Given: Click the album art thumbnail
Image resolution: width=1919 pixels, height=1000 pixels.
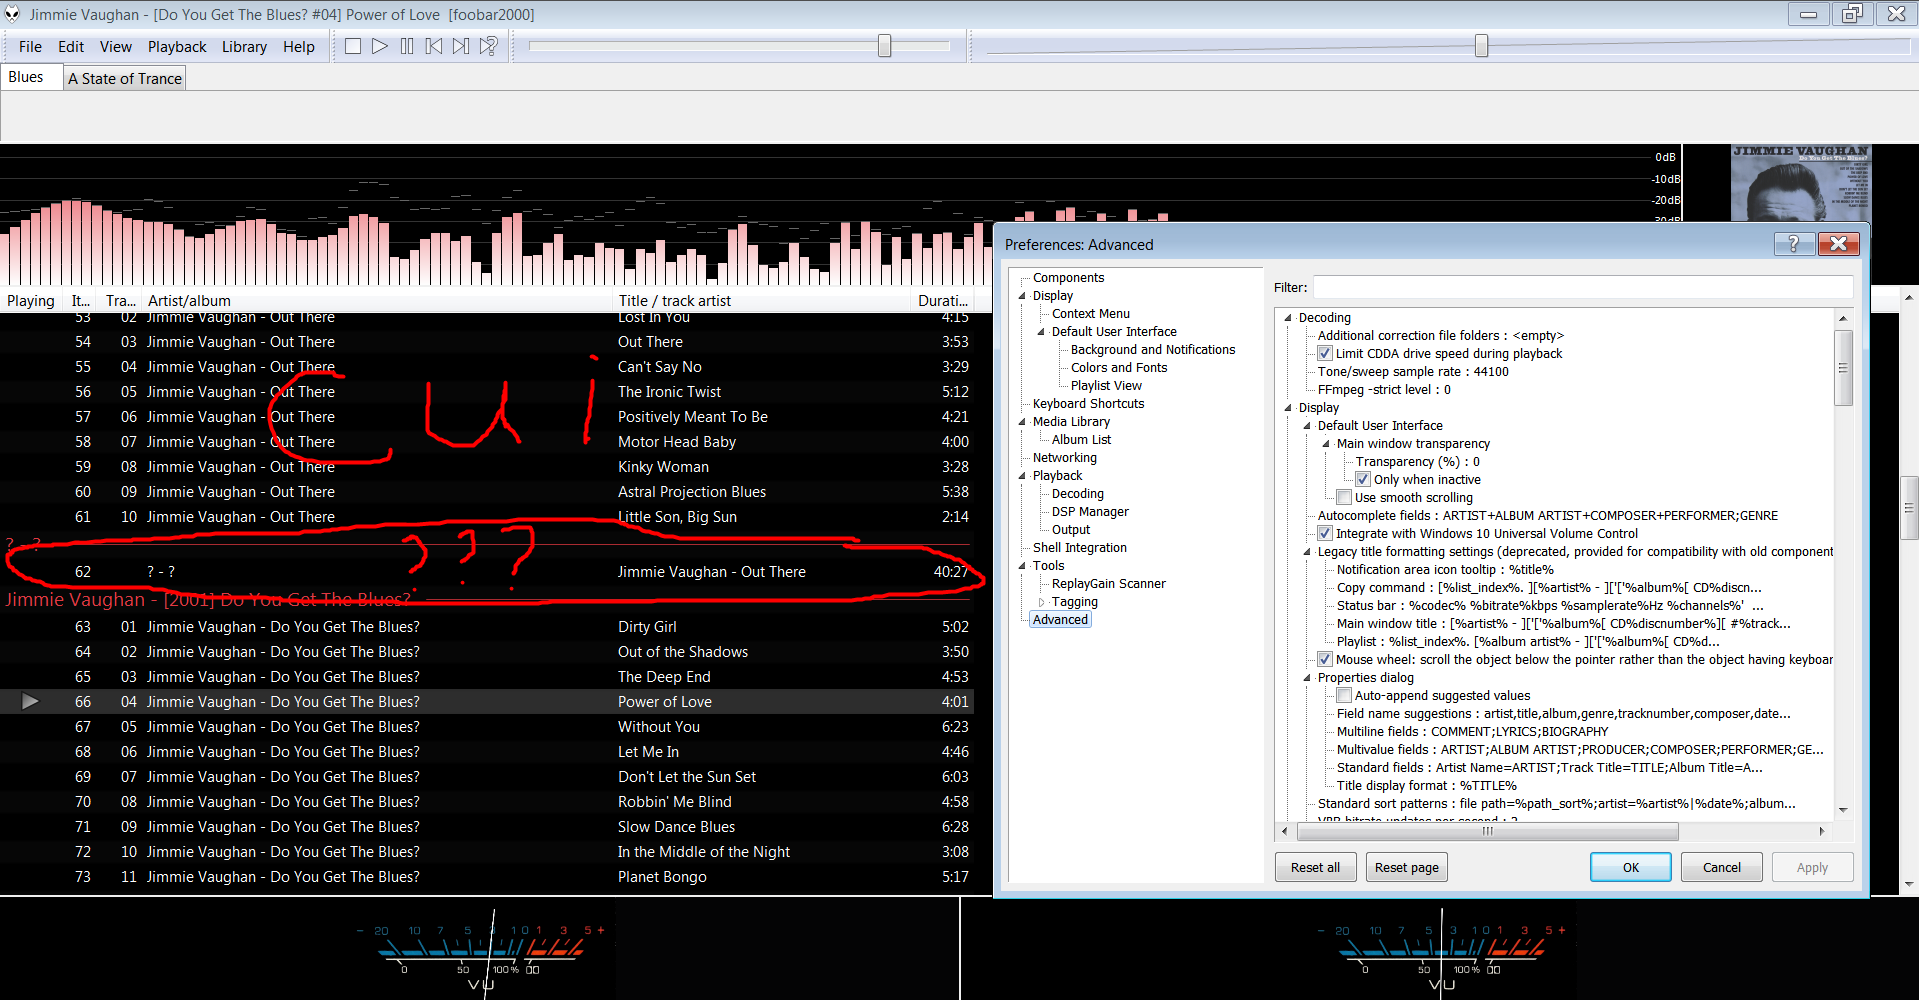Looking at the screenshot, I should click(x=1799, y=183).
